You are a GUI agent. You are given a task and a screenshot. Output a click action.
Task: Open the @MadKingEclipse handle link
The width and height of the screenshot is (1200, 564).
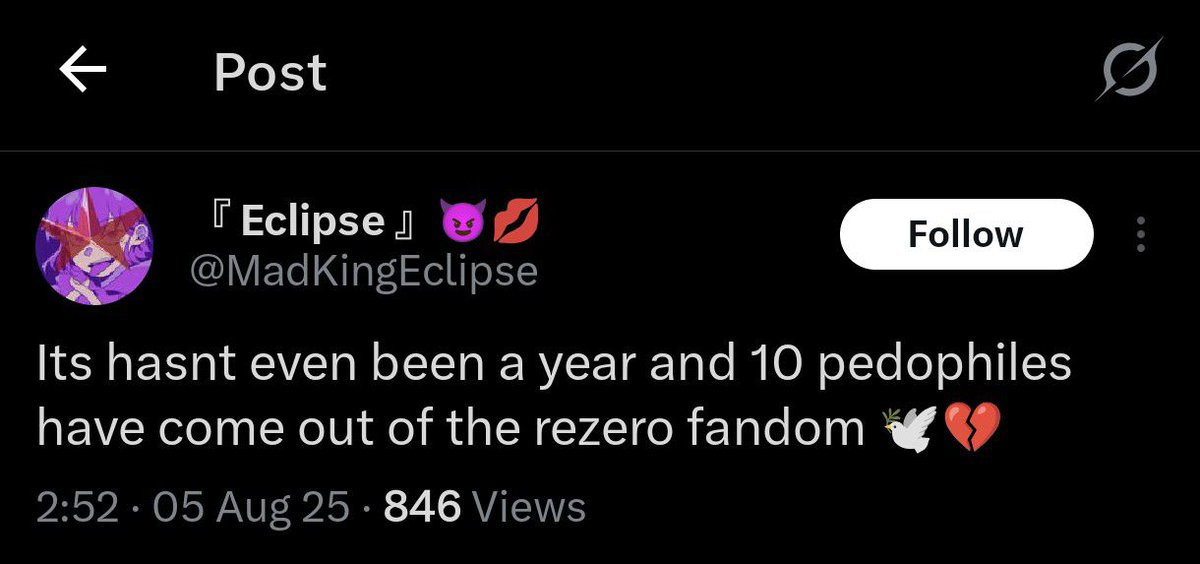[364, 270]
